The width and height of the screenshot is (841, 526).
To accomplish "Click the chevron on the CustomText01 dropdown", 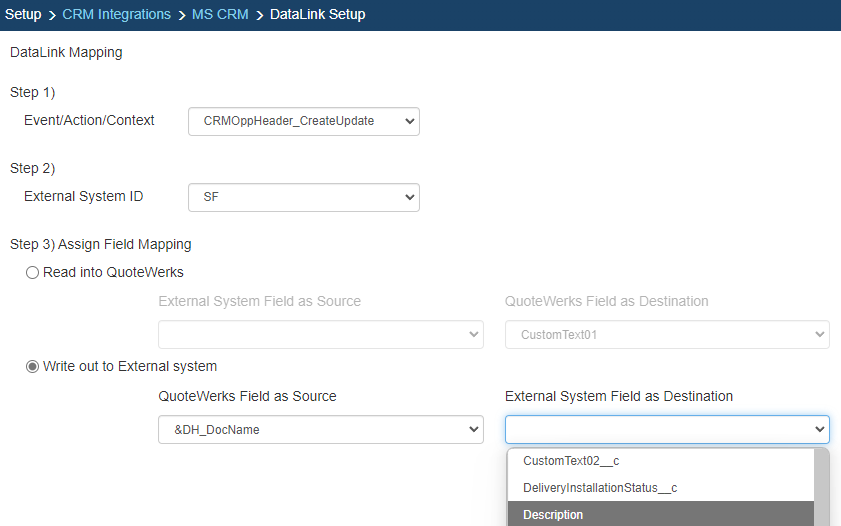I will point(819,335).
